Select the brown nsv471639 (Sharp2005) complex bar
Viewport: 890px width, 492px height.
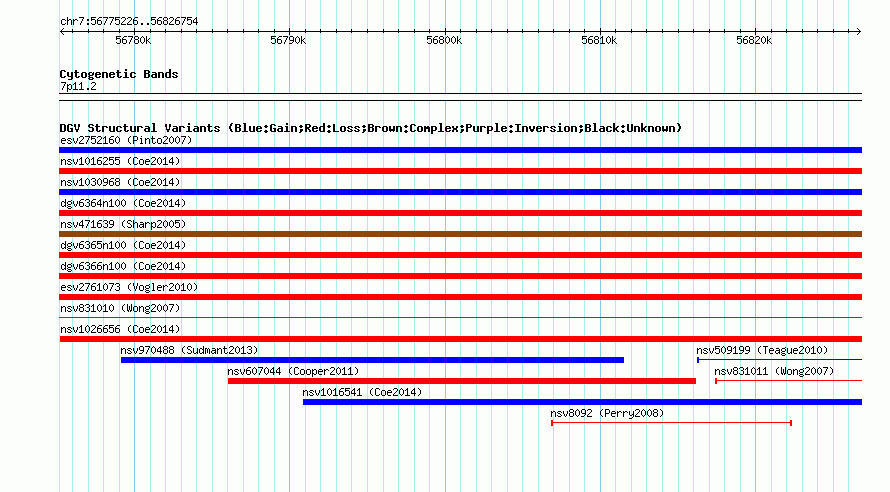click(x=460, y=234)
